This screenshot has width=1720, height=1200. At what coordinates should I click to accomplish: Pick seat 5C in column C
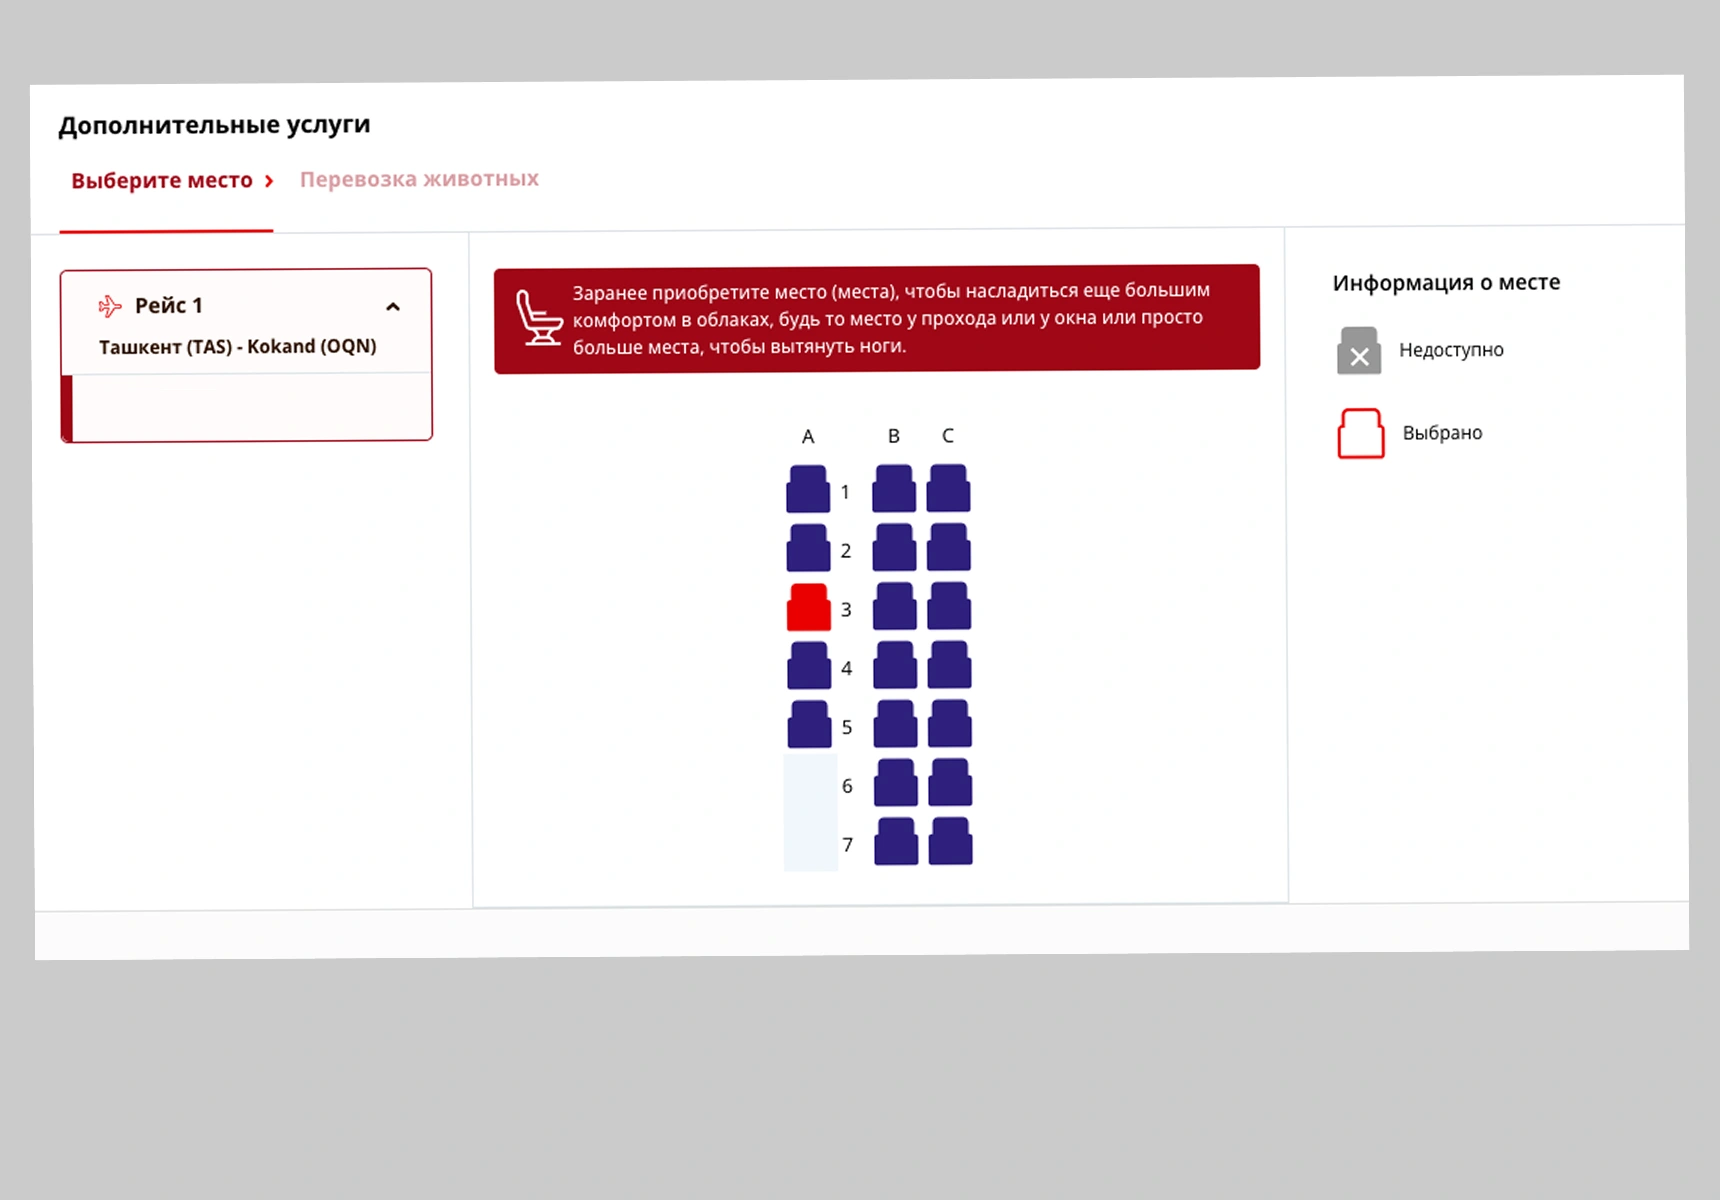click(x=950, y=723)
